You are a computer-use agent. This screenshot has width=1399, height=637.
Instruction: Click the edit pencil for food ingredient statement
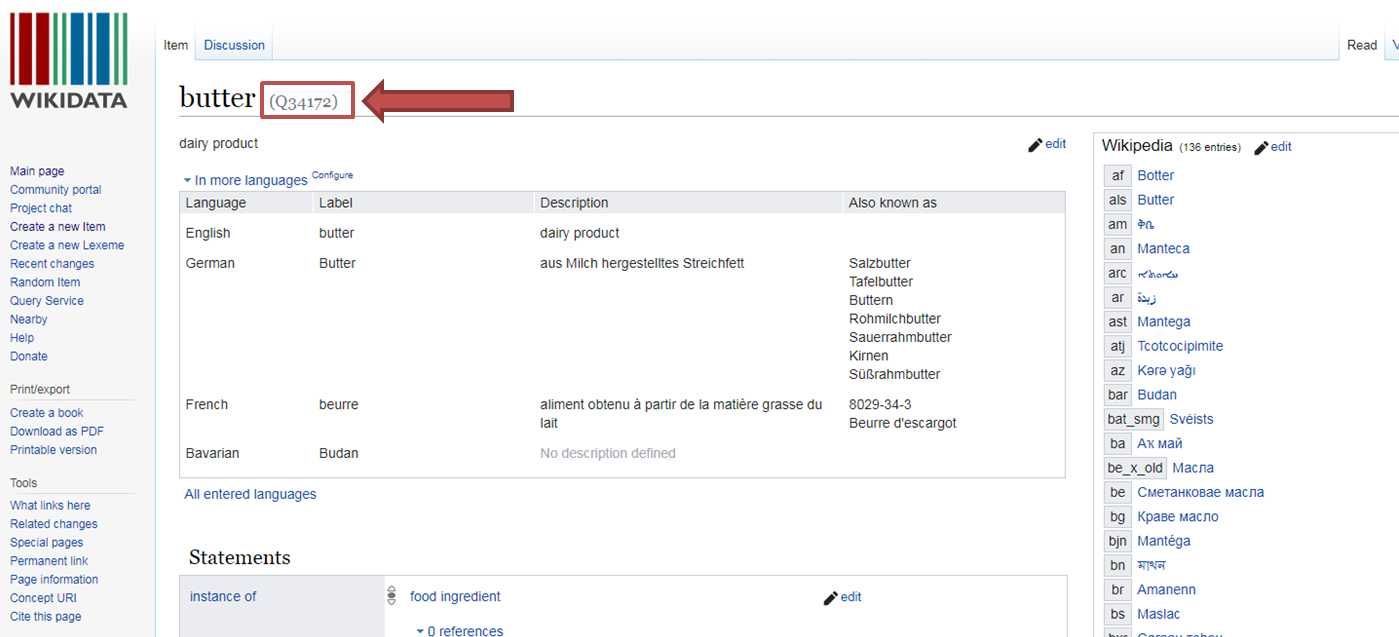tap(831, 598)
